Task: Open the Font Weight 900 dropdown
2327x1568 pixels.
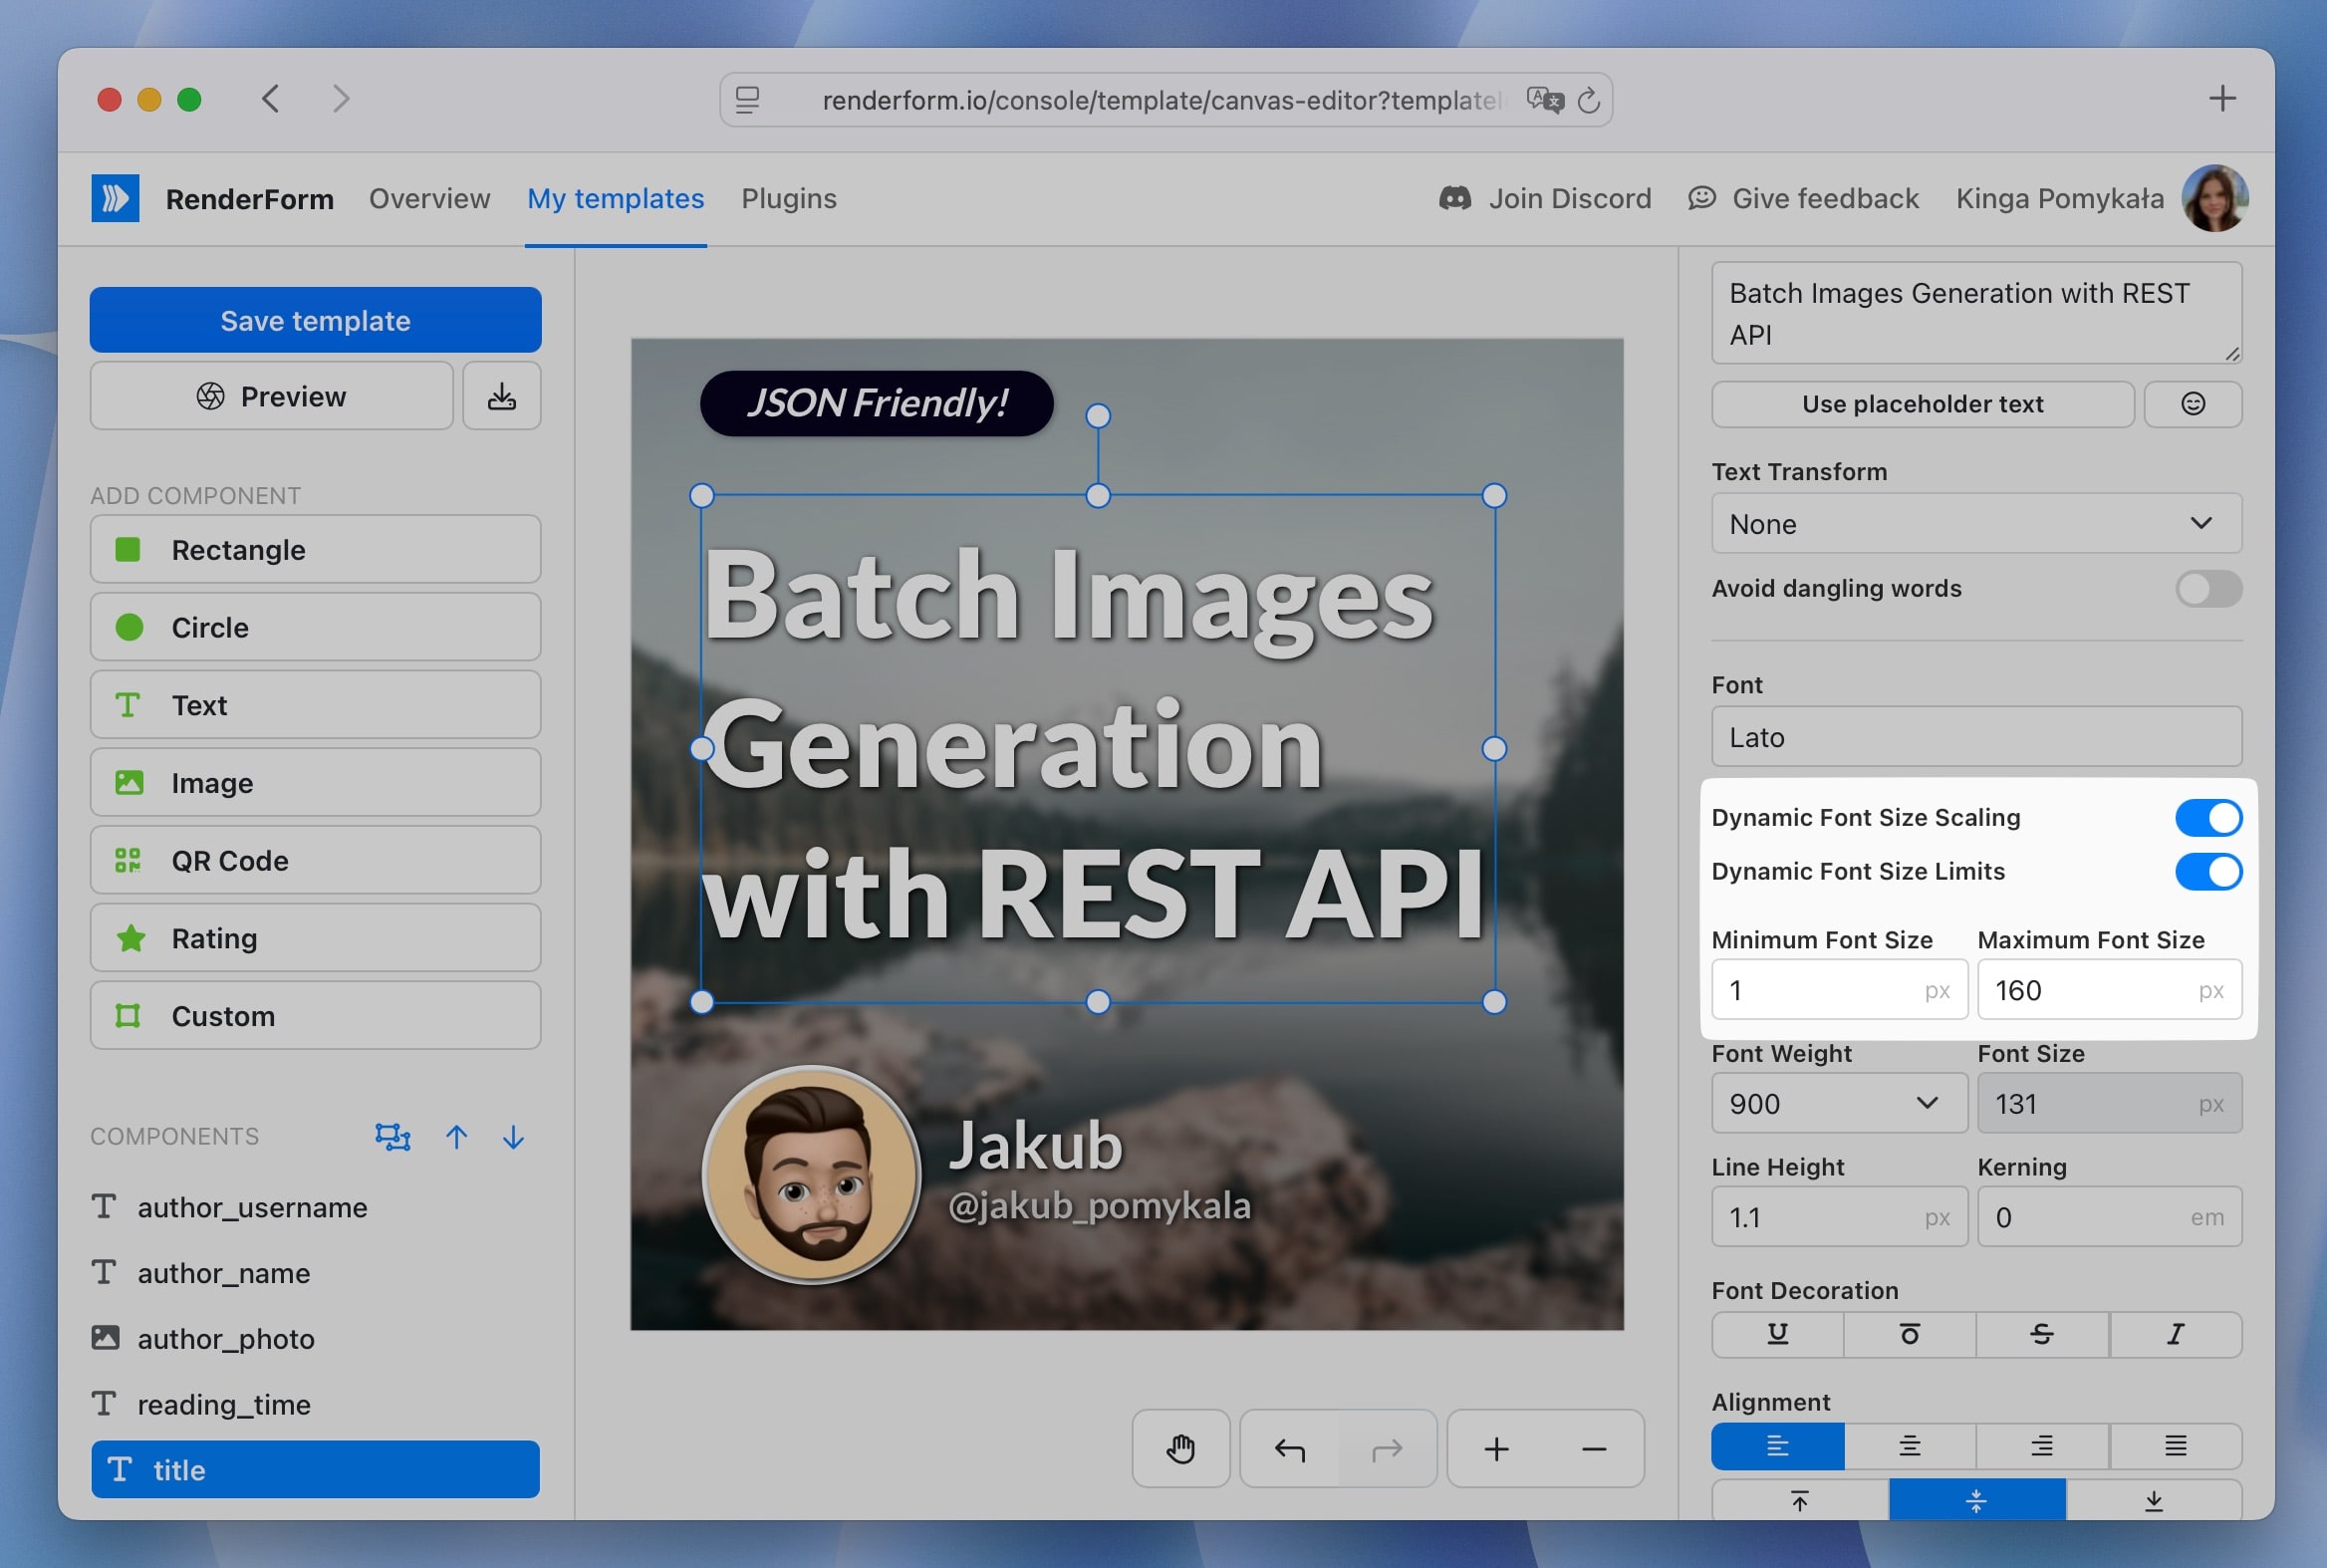Action: (1839, 1103)
